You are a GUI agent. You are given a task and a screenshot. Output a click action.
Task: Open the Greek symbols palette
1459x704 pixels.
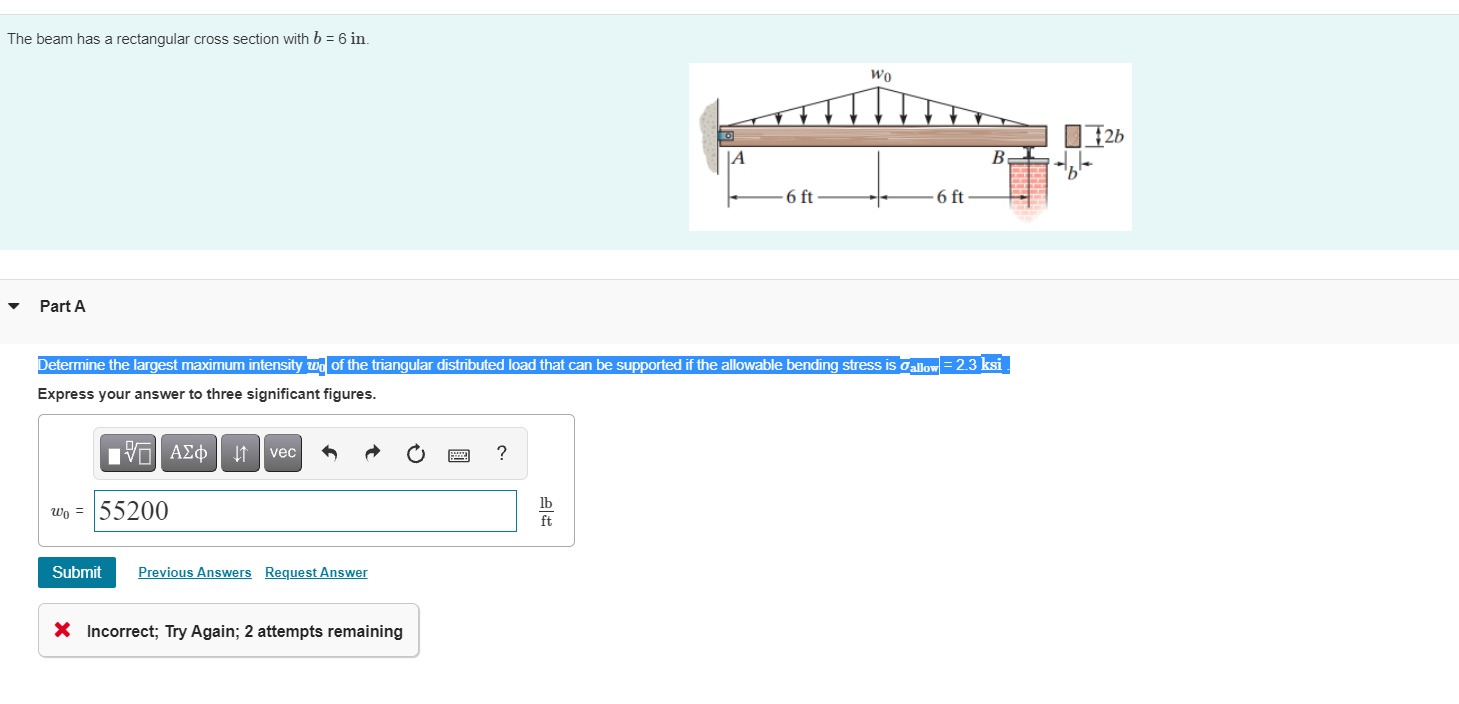click(x=188, y=452)
